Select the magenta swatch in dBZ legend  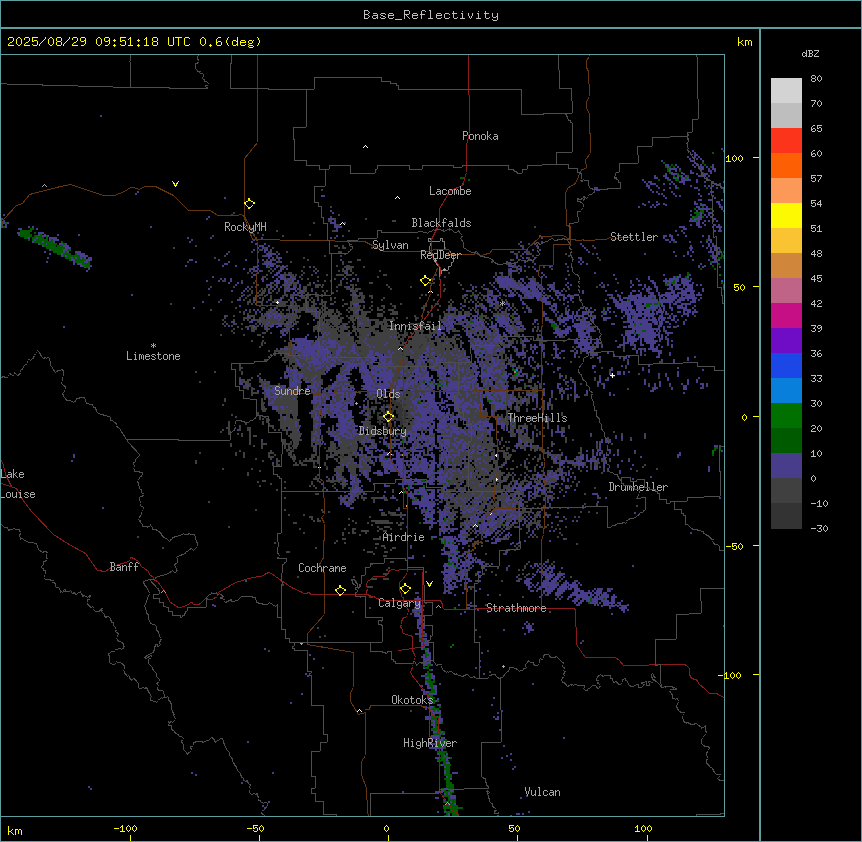coord(786,315)
